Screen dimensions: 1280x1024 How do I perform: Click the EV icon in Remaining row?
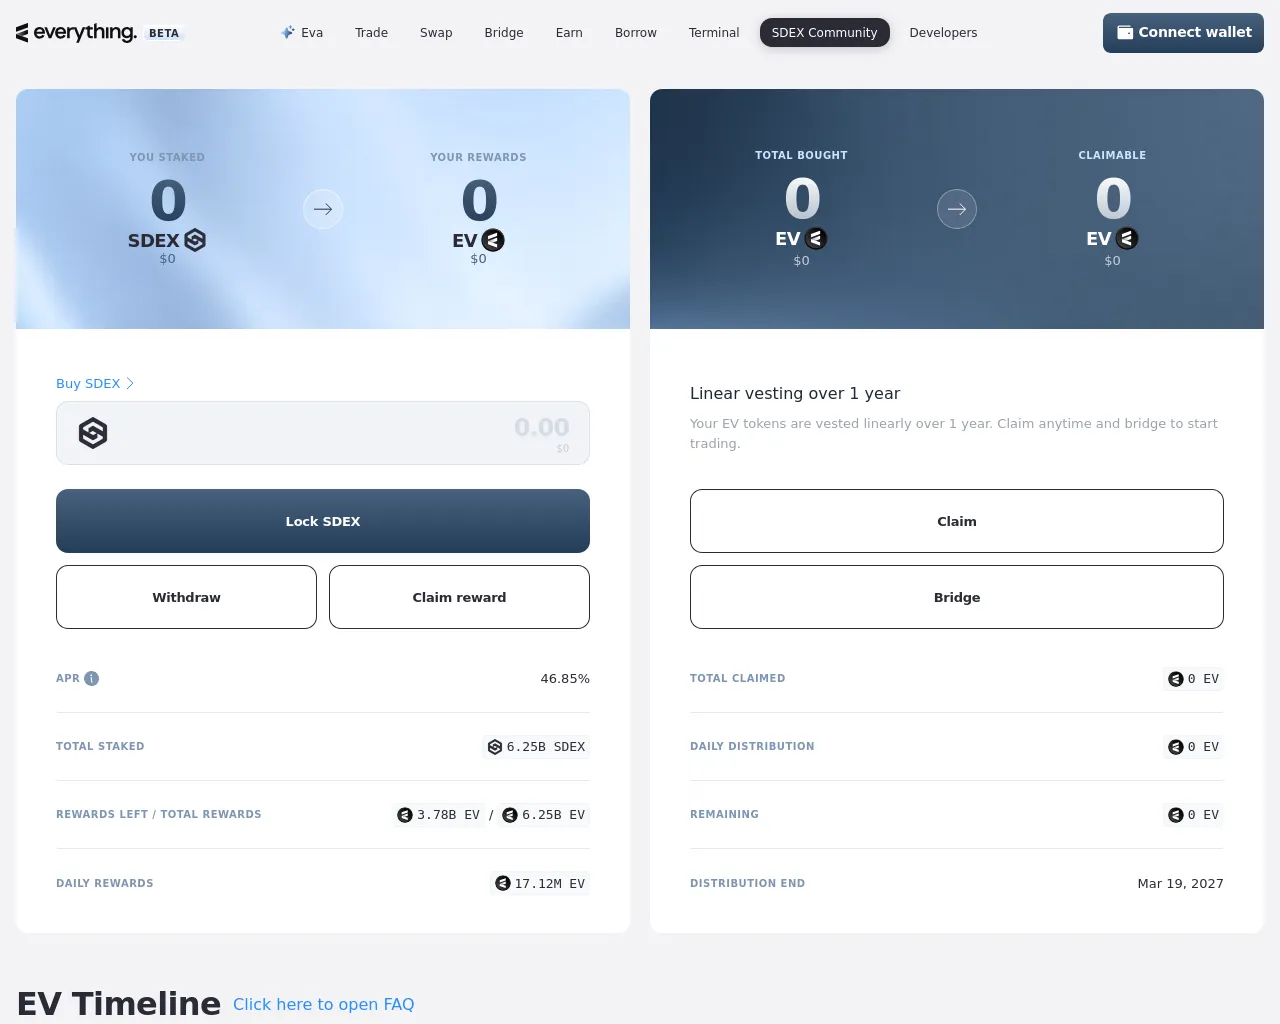tap(1176, 815)
